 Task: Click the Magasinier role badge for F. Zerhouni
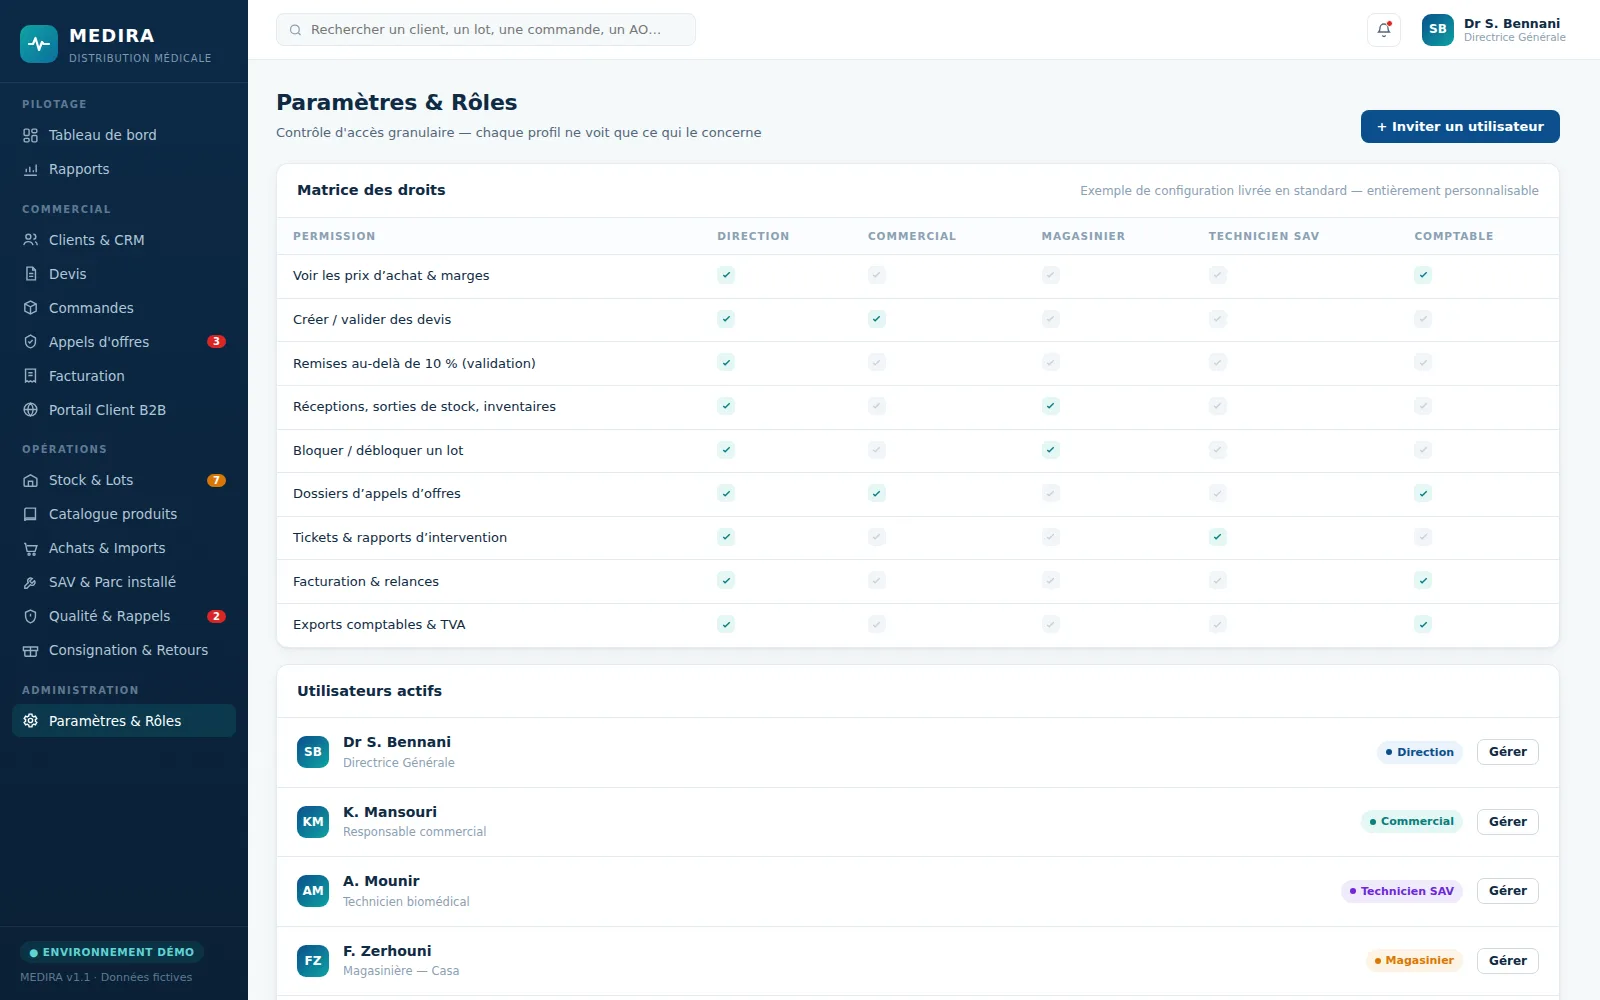tap(1414, 961)
